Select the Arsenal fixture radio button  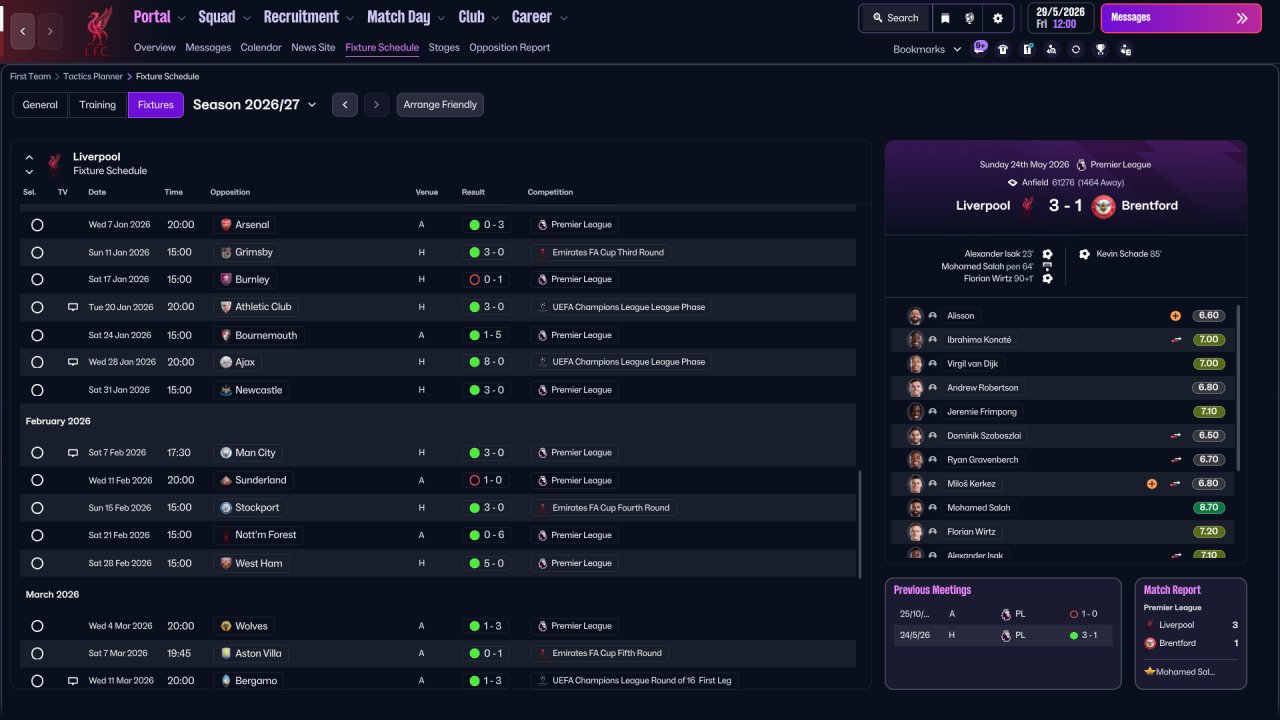pos(37,225)
